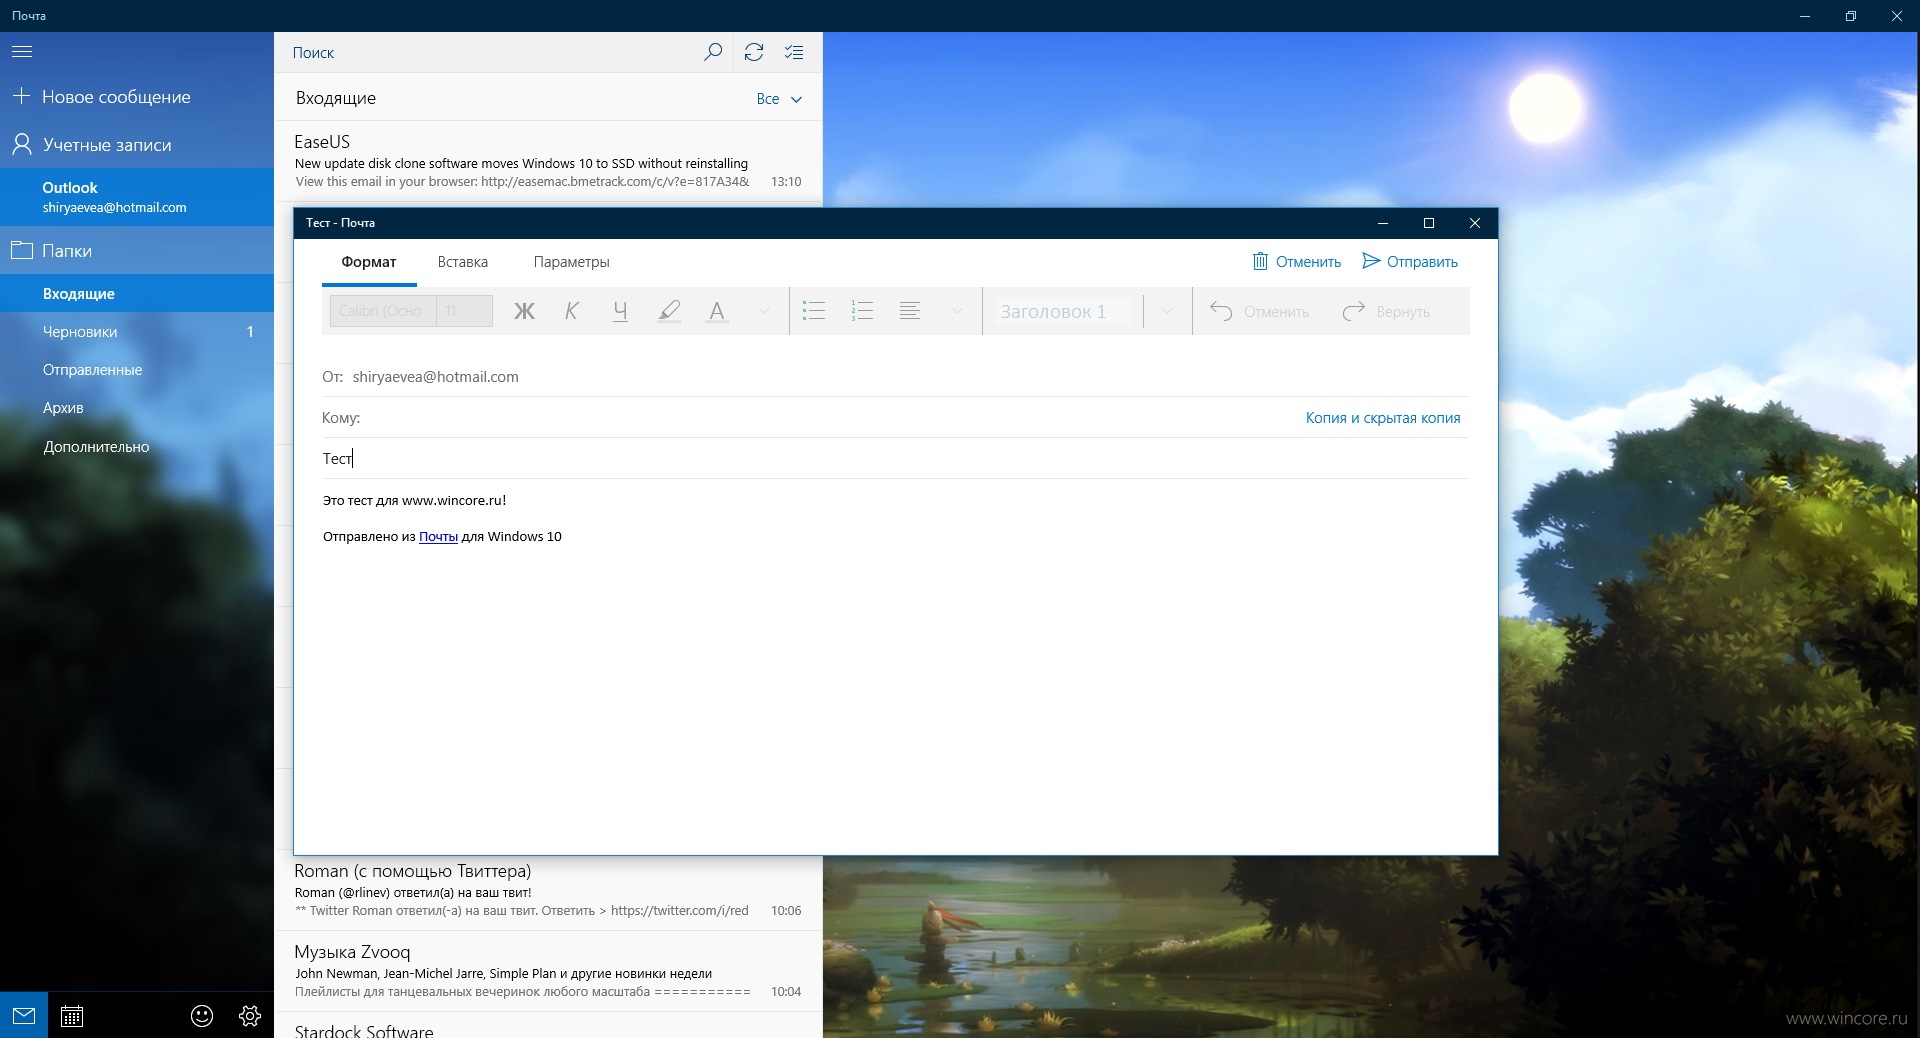Click message body text about www.wincore.ru

414,501
